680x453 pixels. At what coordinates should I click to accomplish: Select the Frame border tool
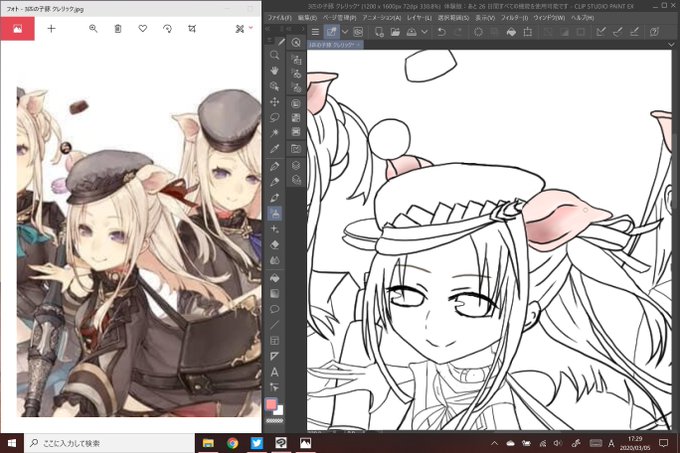pyautogui.click(x=275, y=341)
